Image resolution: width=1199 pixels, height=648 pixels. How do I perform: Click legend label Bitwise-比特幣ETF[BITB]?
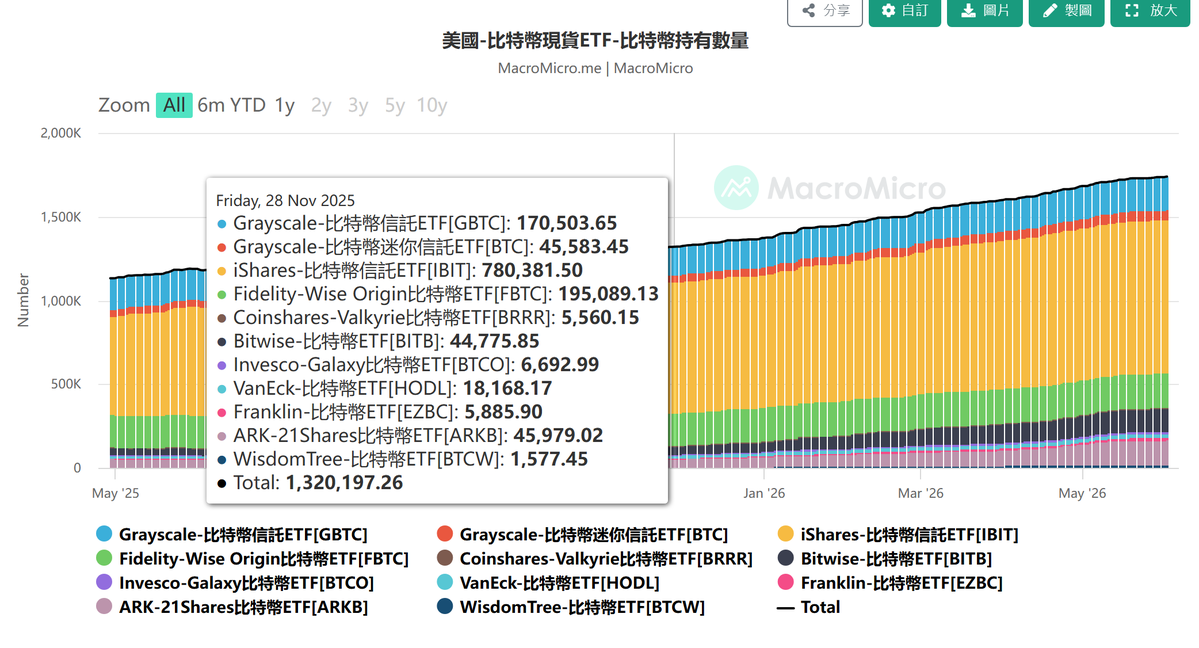tap(896, 559)
